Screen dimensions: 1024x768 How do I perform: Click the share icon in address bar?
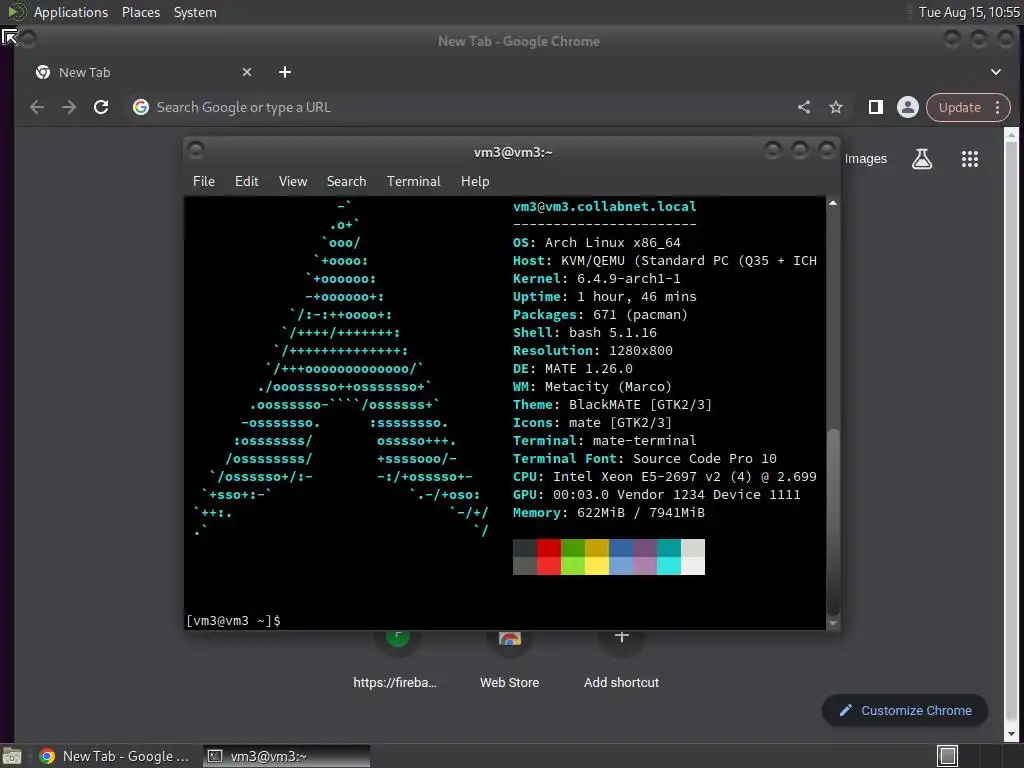tap(804, 107)
